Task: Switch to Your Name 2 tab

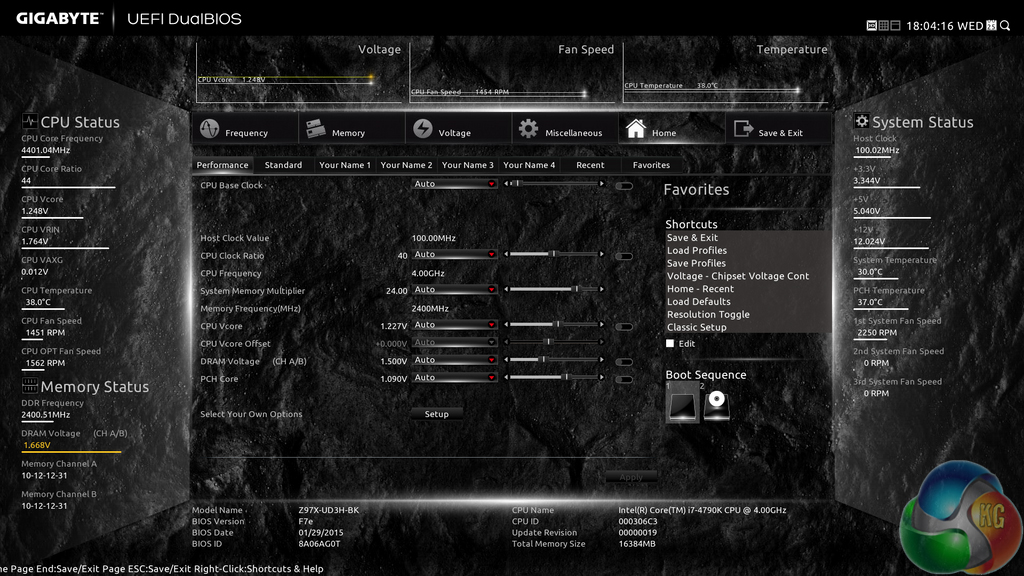Action: pos(406,165)
